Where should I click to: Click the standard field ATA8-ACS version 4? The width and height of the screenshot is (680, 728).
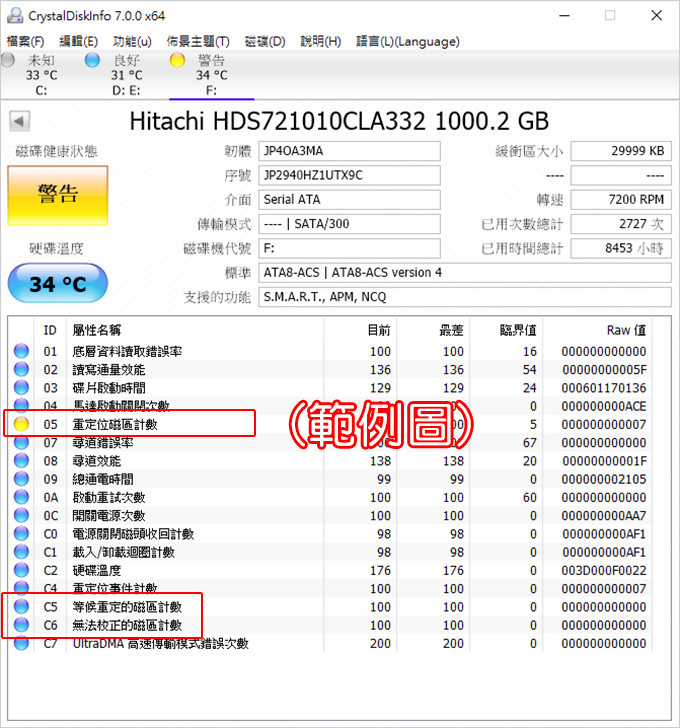[x=465, y=273]
